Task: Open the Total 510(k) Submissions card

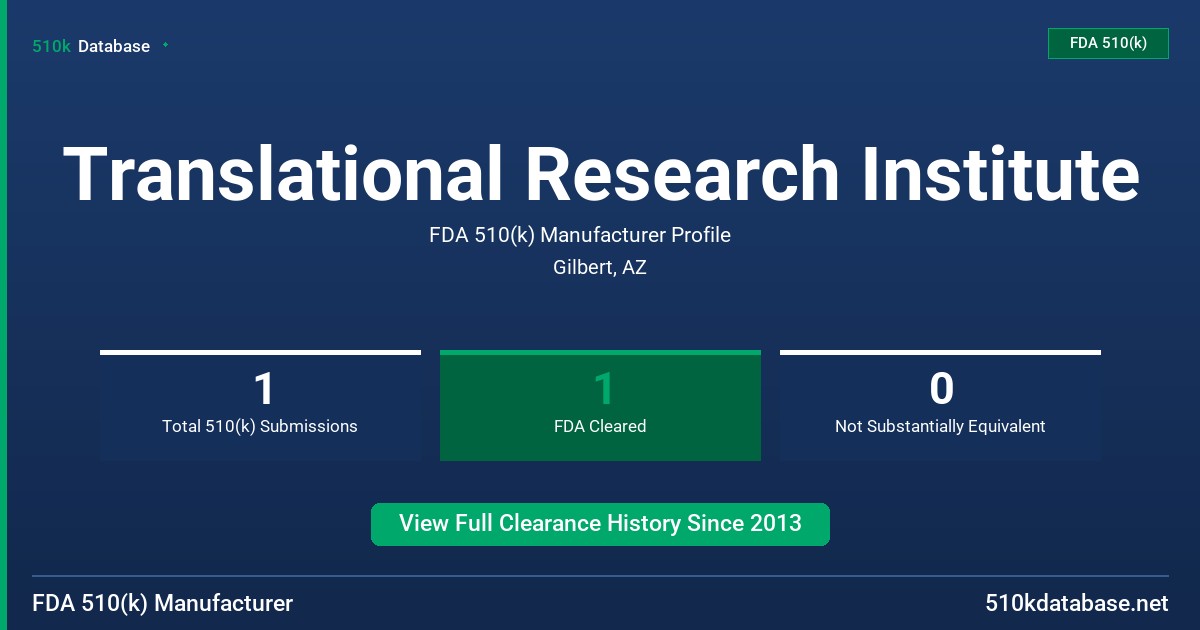Action: coord(260,405)
